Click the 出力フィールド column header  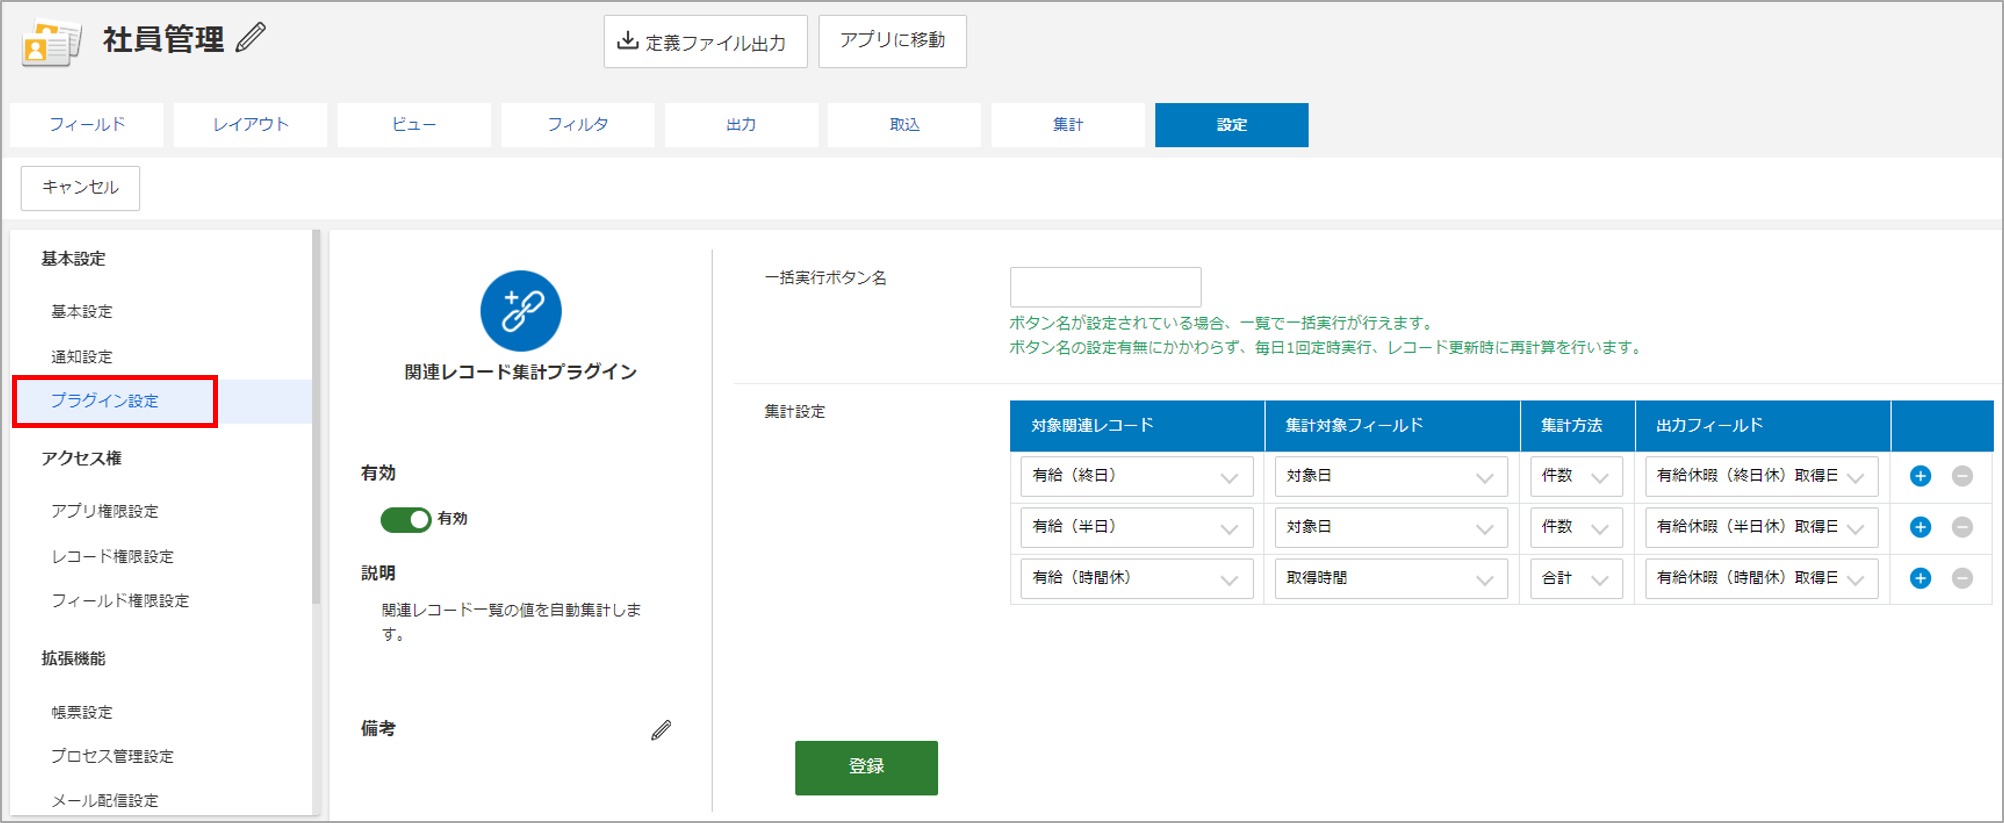click(1763, 426)
